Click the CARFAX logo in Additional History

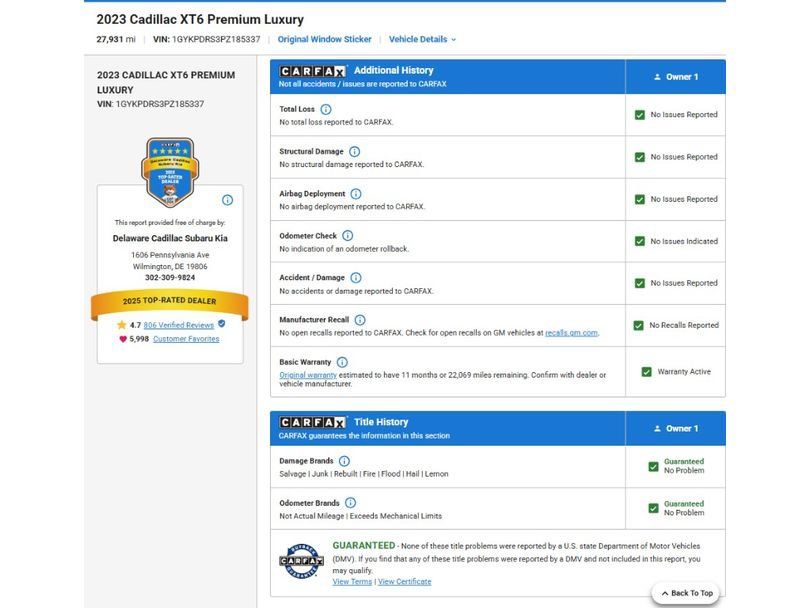pyautogui.click(x=313, y=71)
